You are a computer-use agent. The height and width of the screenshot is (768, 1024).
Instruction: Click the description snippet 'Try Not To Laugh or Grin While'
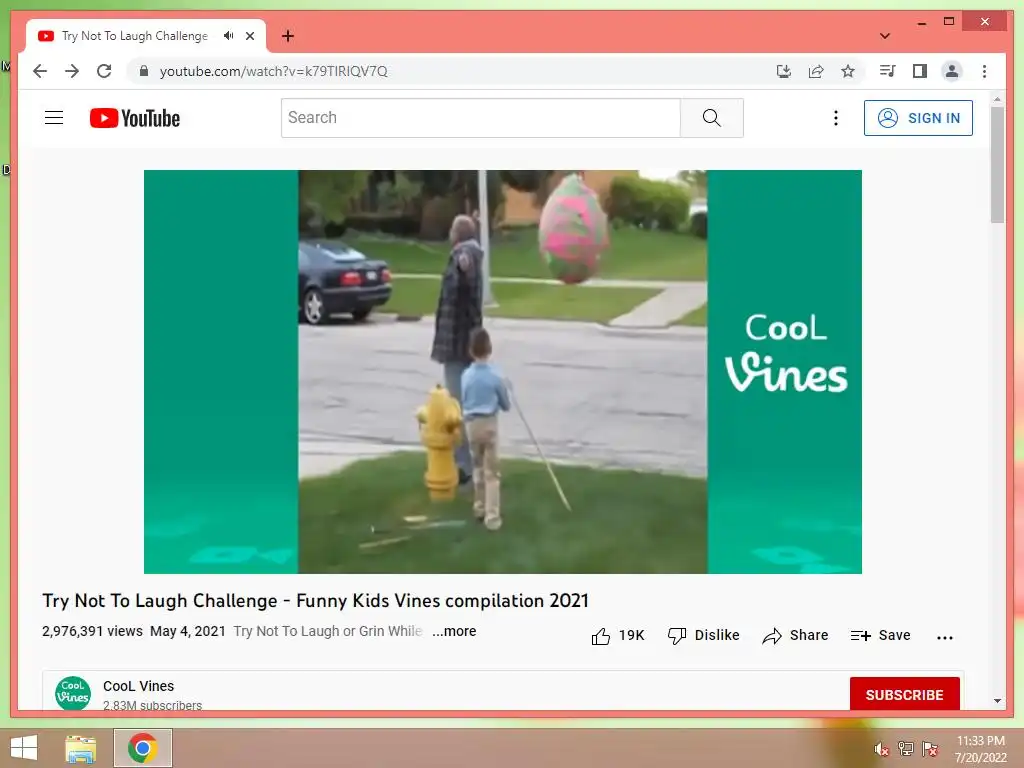[x=328, y=631]
